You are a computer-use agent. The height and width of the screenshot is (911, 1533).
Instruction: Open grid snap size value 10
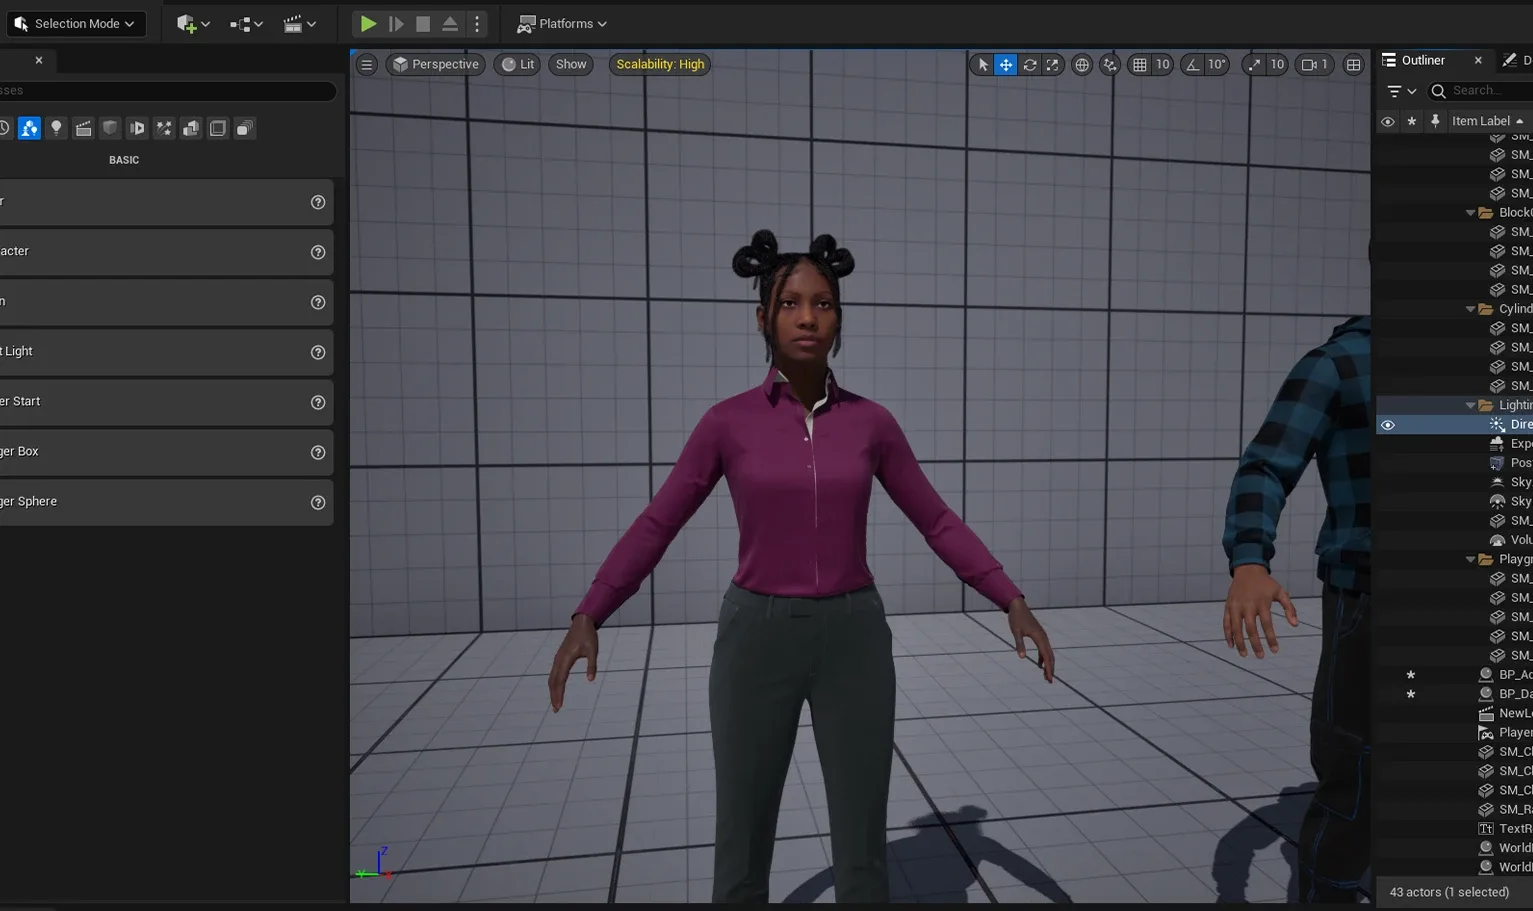(x=1162, y=64)
